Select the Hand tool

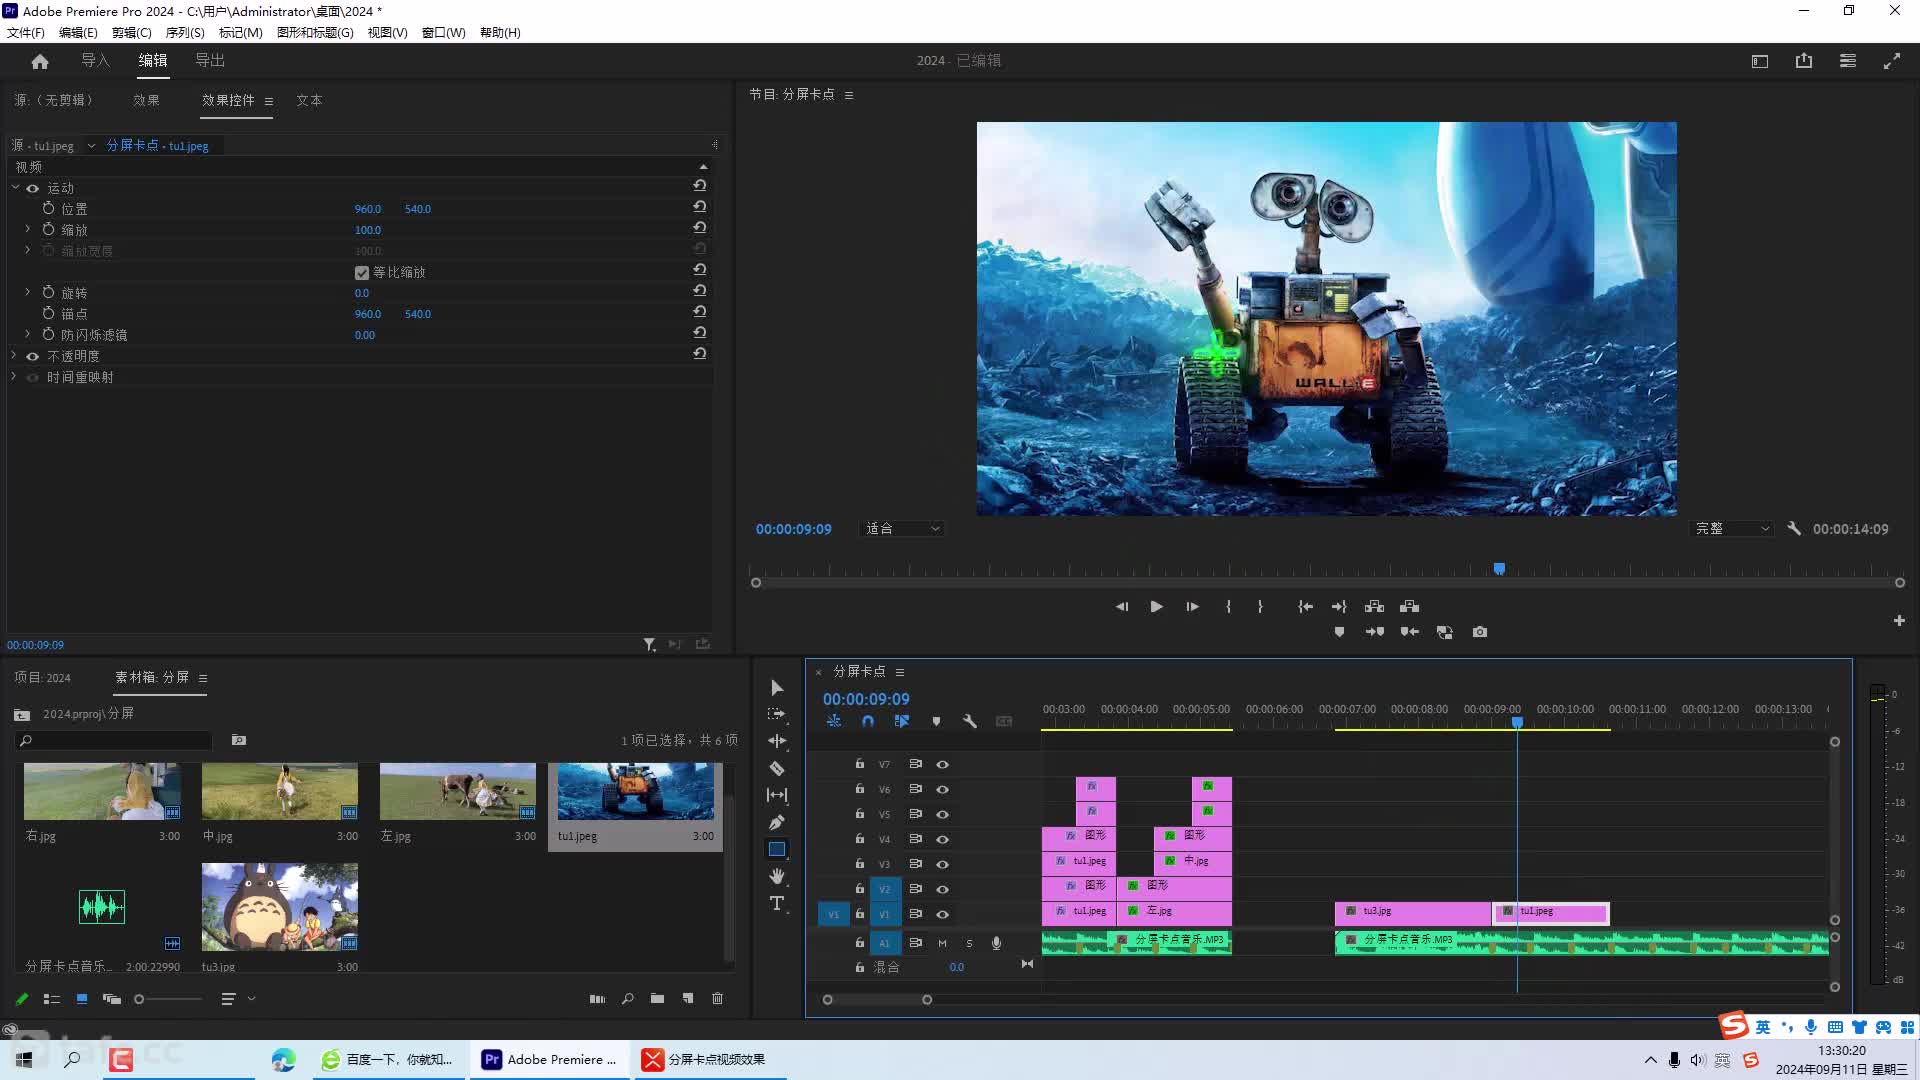tap(777, 876)
